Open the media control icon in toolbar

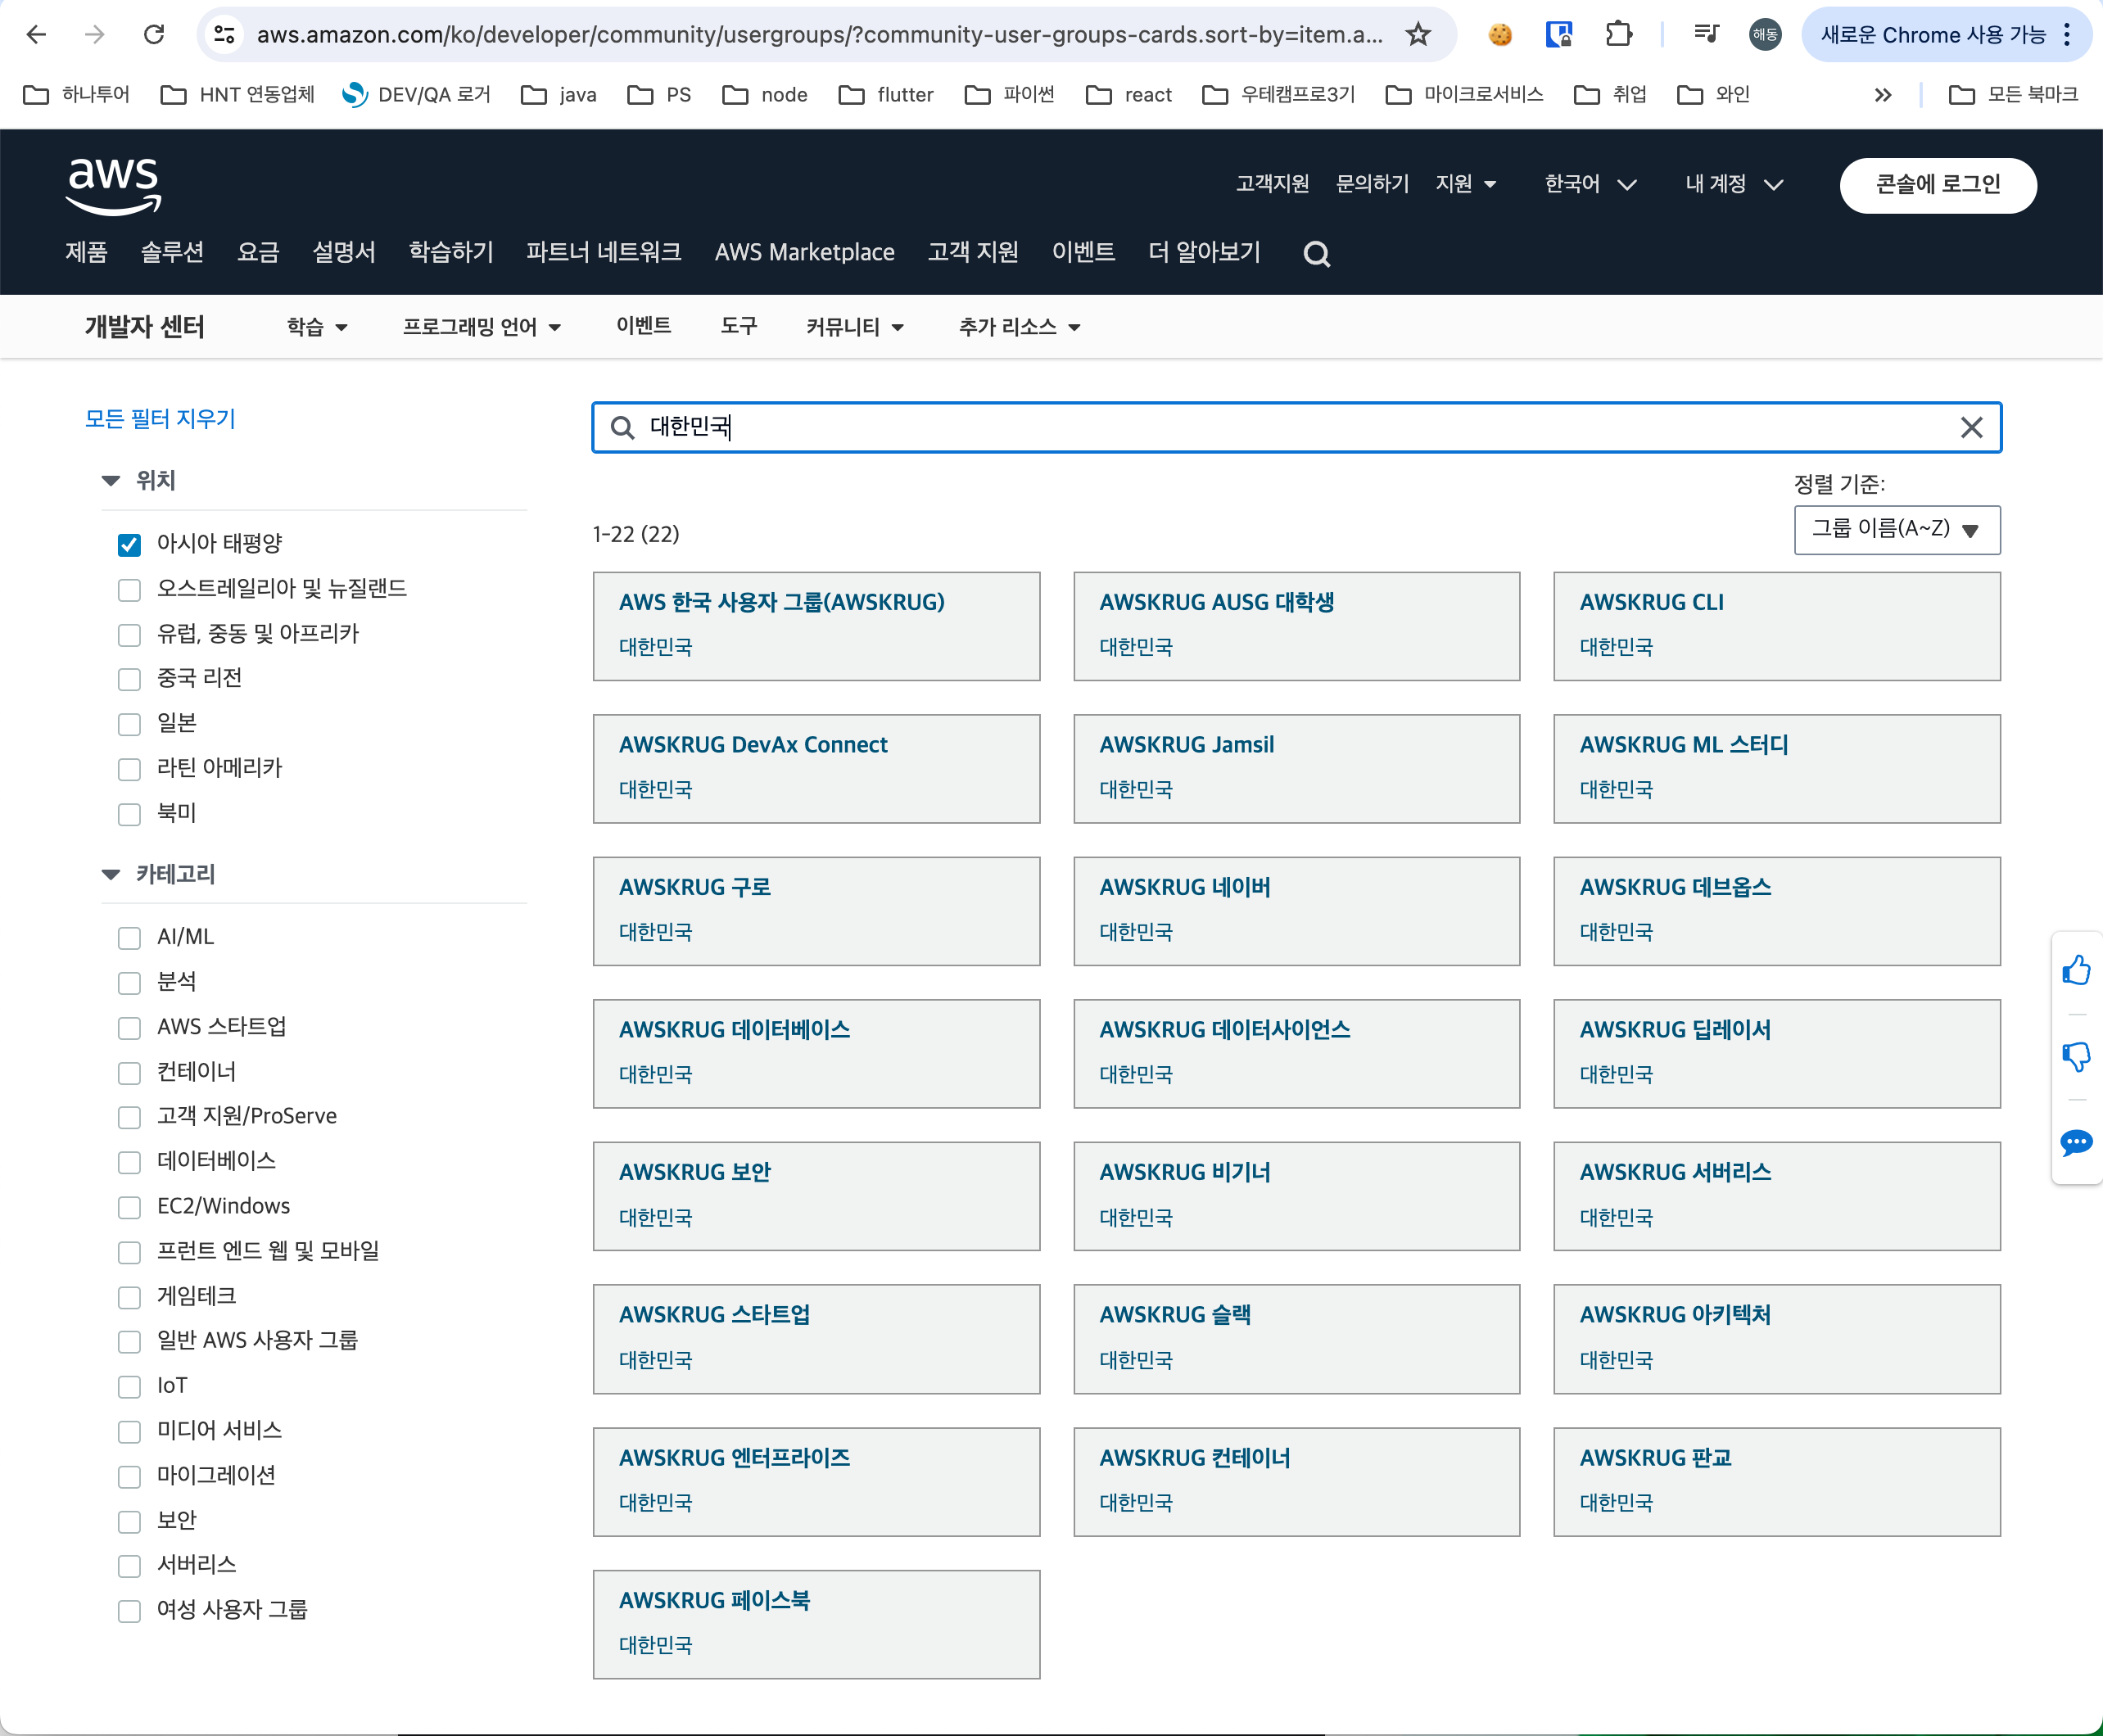(x=1706, y=35)
